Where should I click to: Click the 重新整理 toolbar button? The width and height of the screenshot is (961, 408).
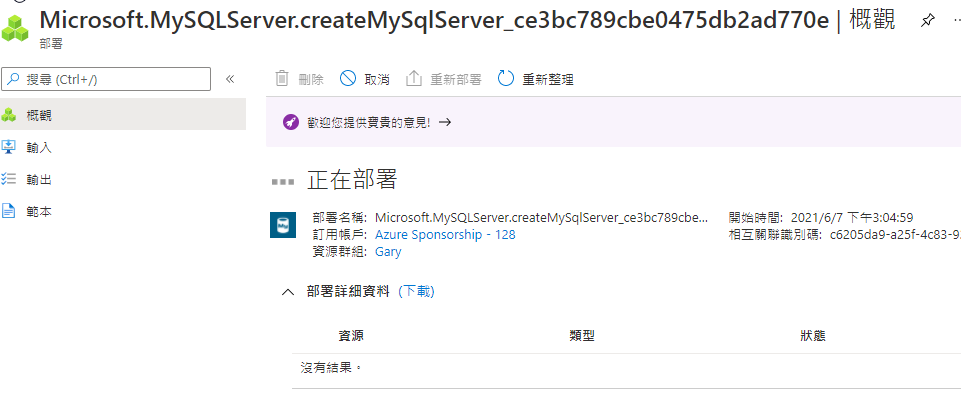point(535,79)
